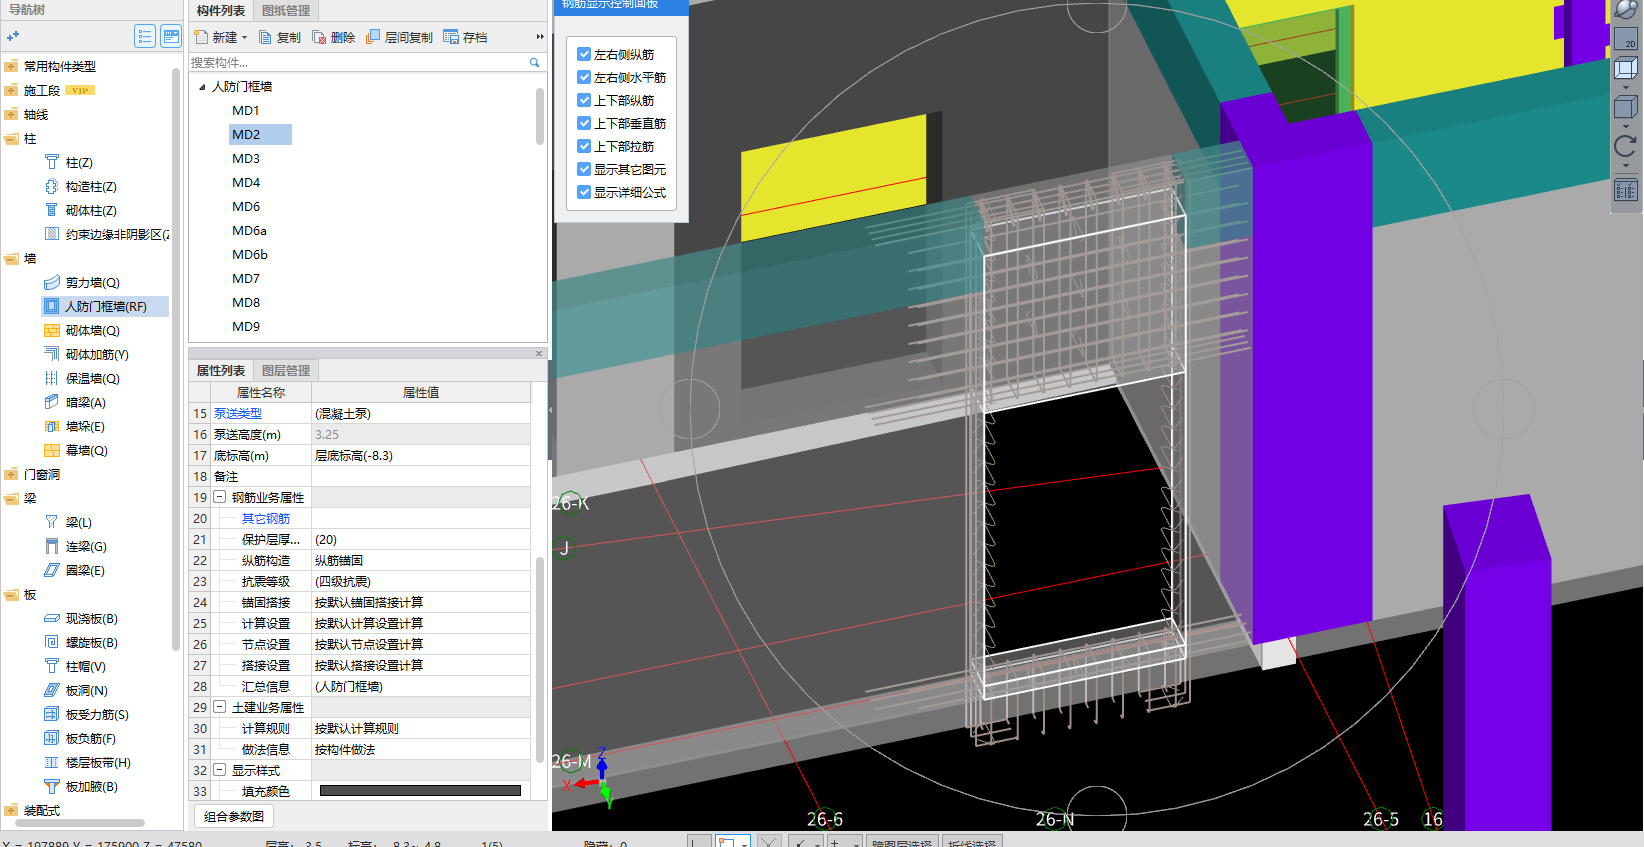The image size is (1644, 847).
Task: Open the display settings checklist icon
Action: [x=1626, y=189]
